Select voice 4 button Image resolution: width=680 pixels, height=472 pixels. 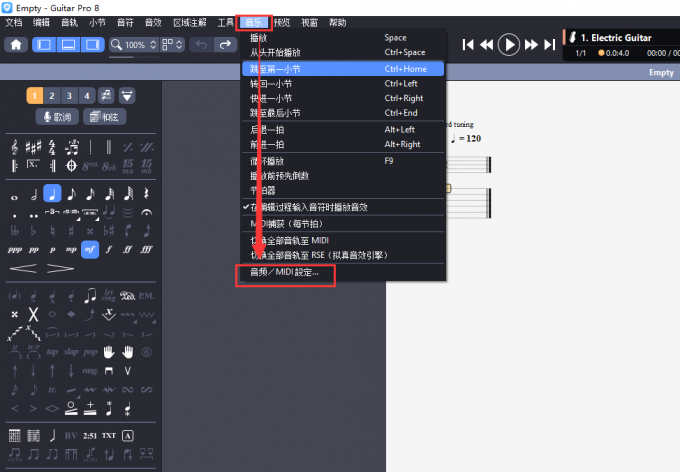(87, 95)
